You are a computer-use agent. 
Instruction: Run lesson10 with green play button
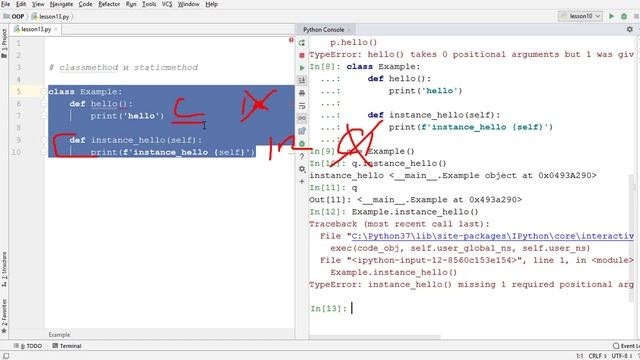coord(611,16)
